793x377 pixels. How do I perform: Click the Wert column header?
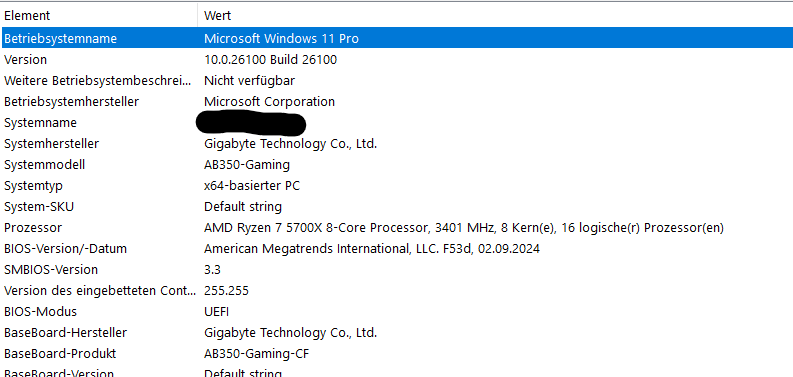click(496, 15)
